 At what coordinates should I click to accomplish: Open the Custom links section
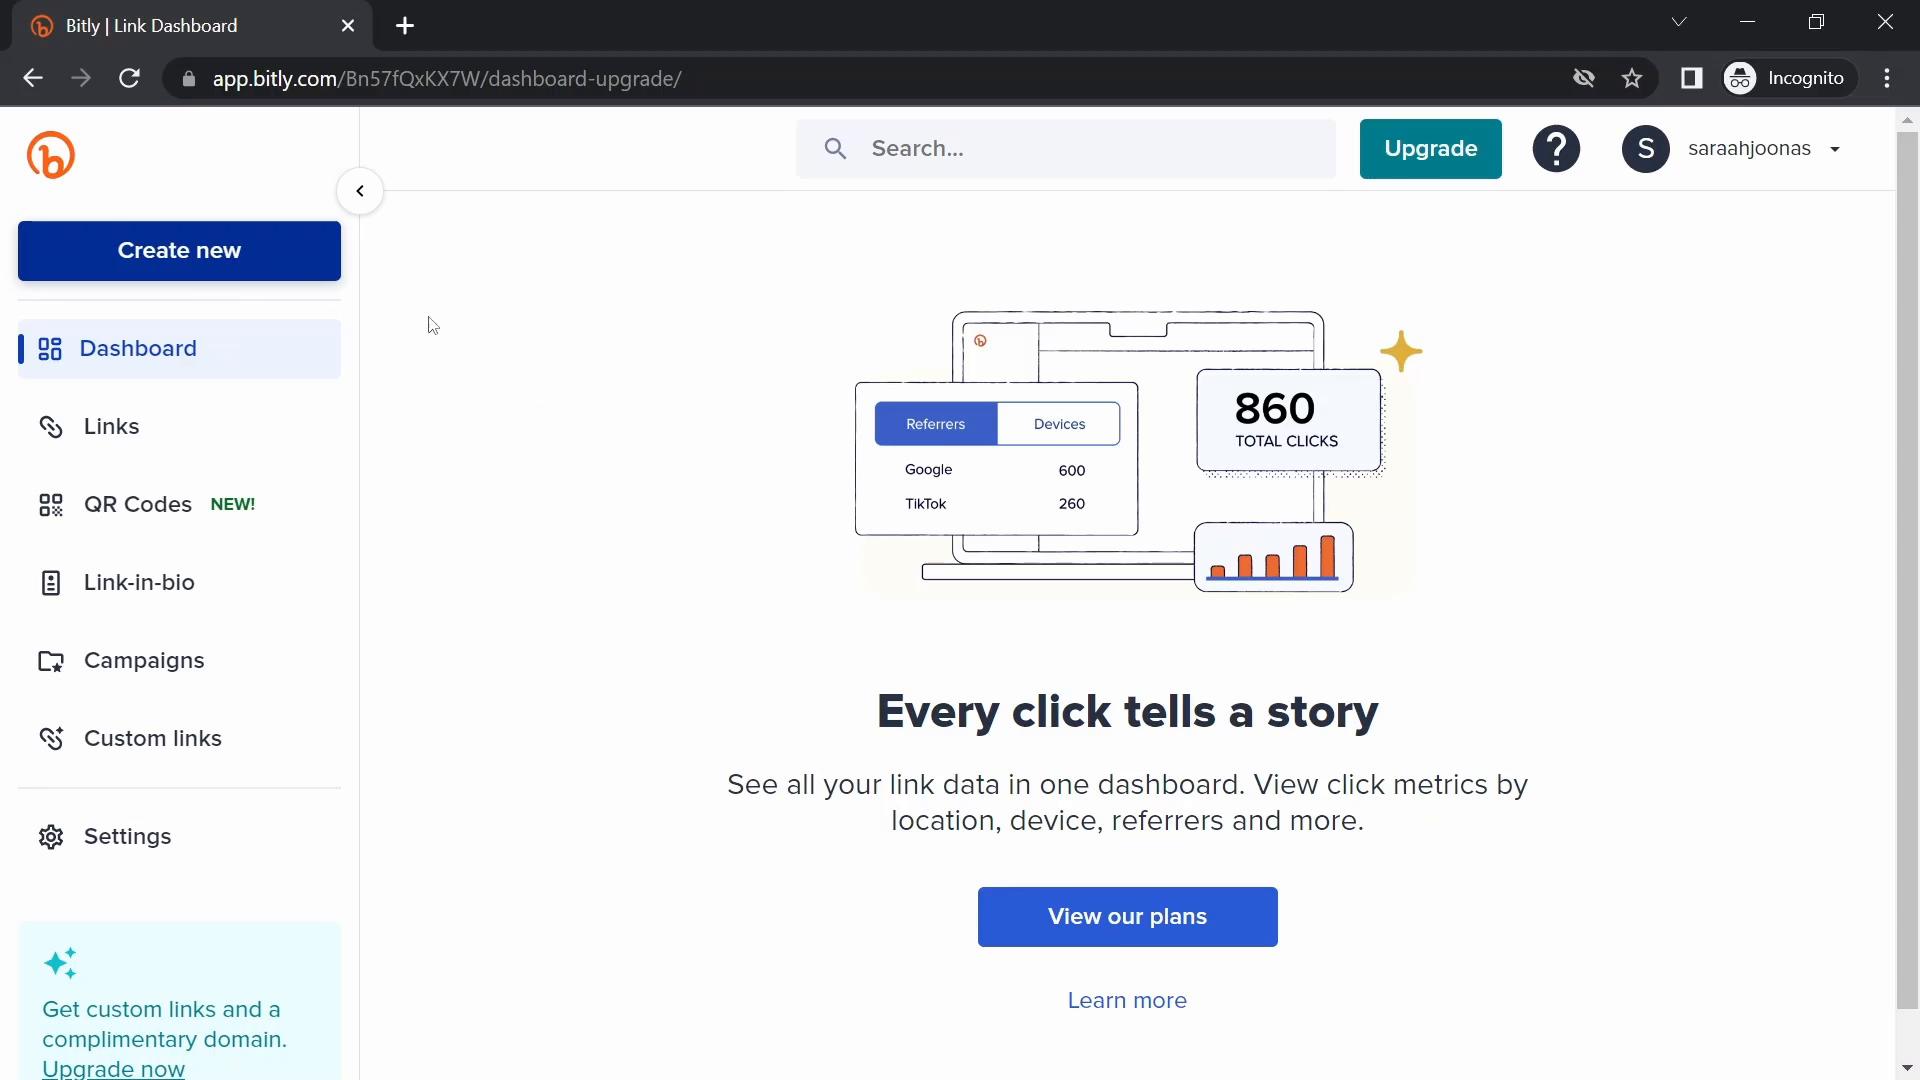[152, 737]
